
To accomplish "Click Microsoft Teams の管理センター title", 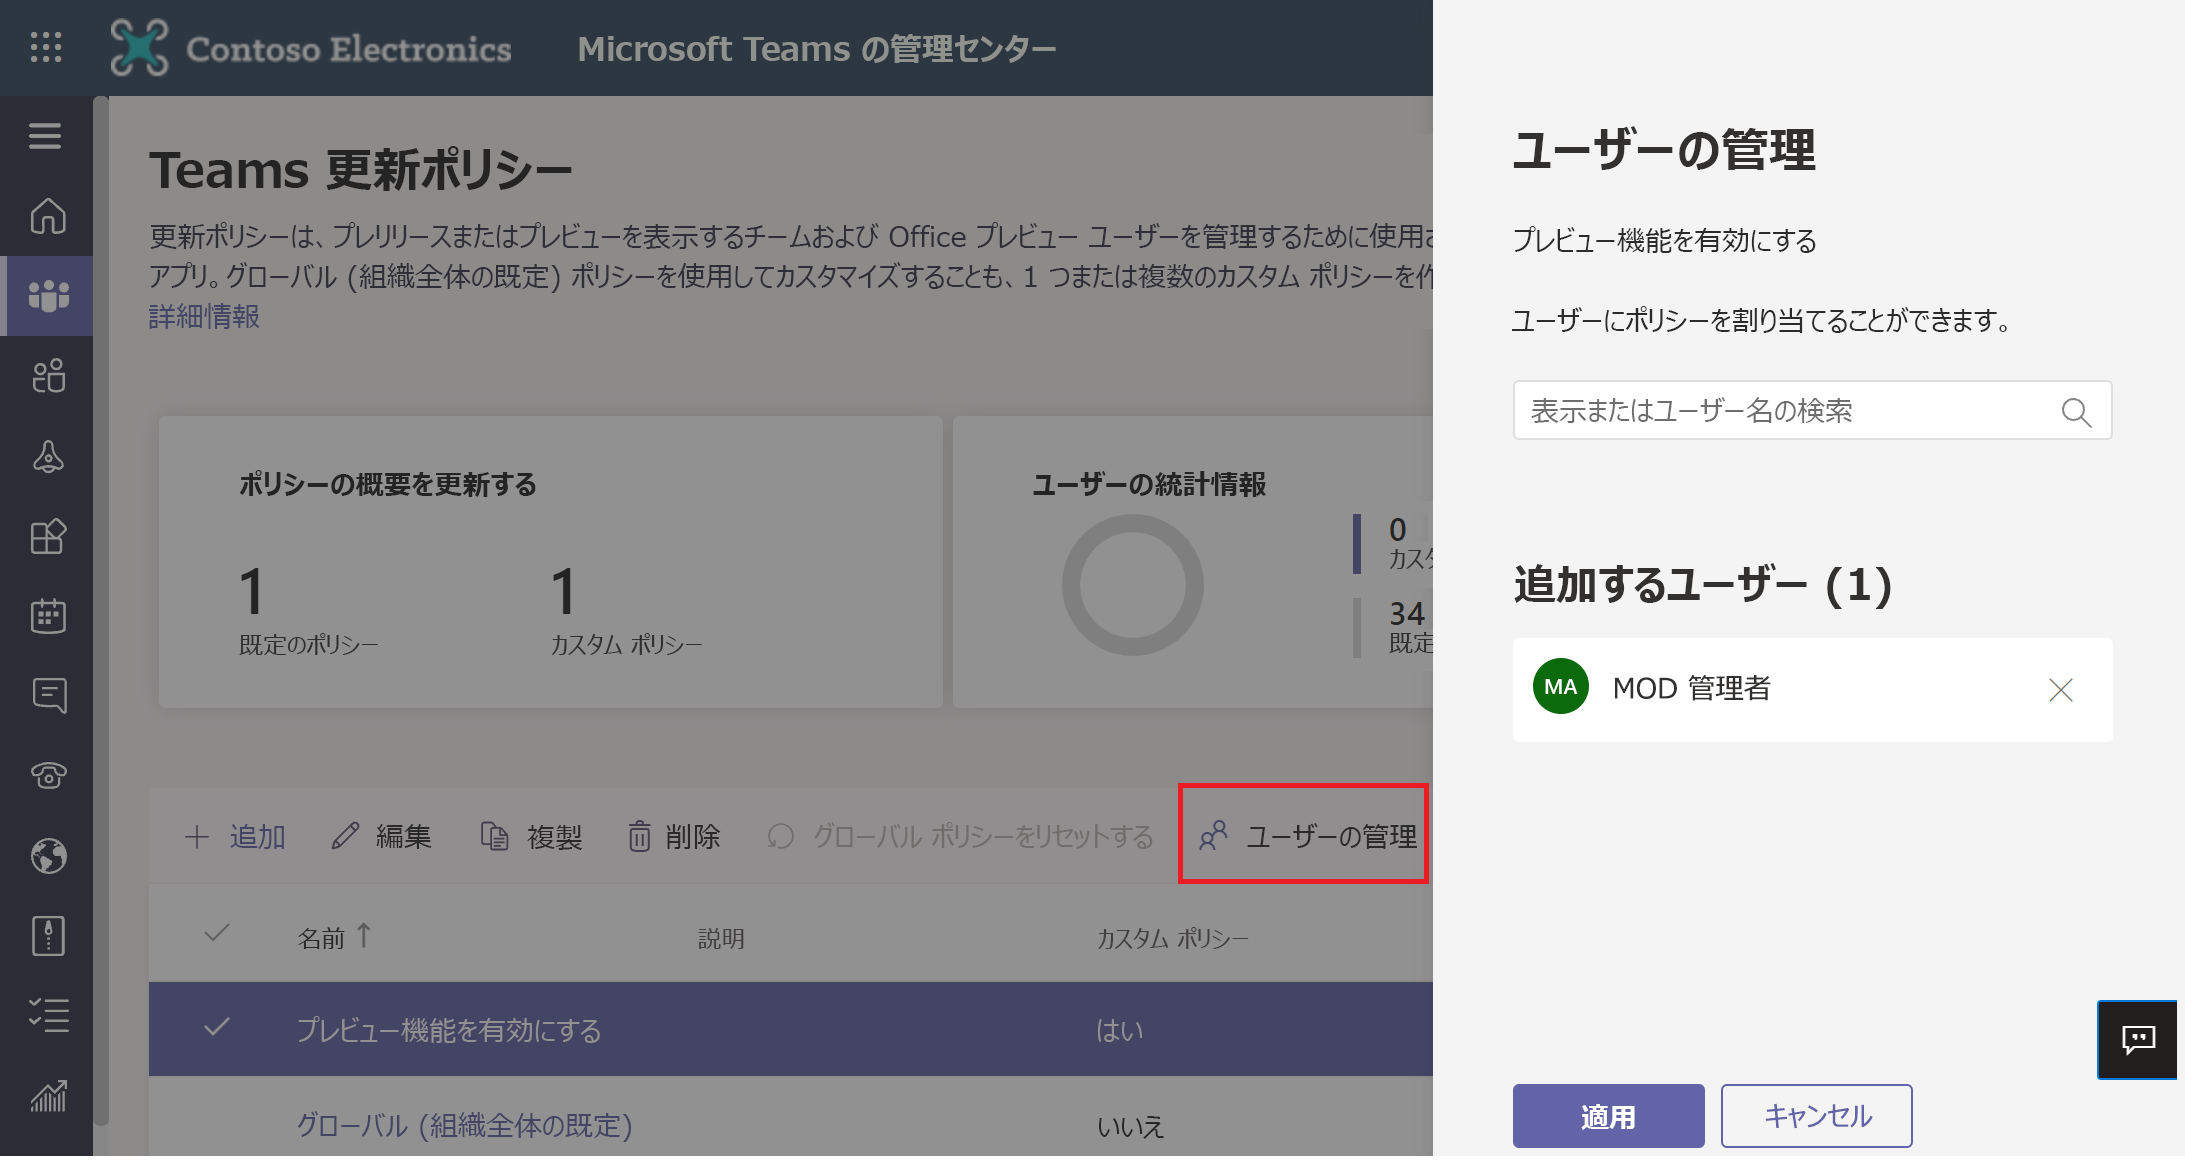I will coord(816,48).
